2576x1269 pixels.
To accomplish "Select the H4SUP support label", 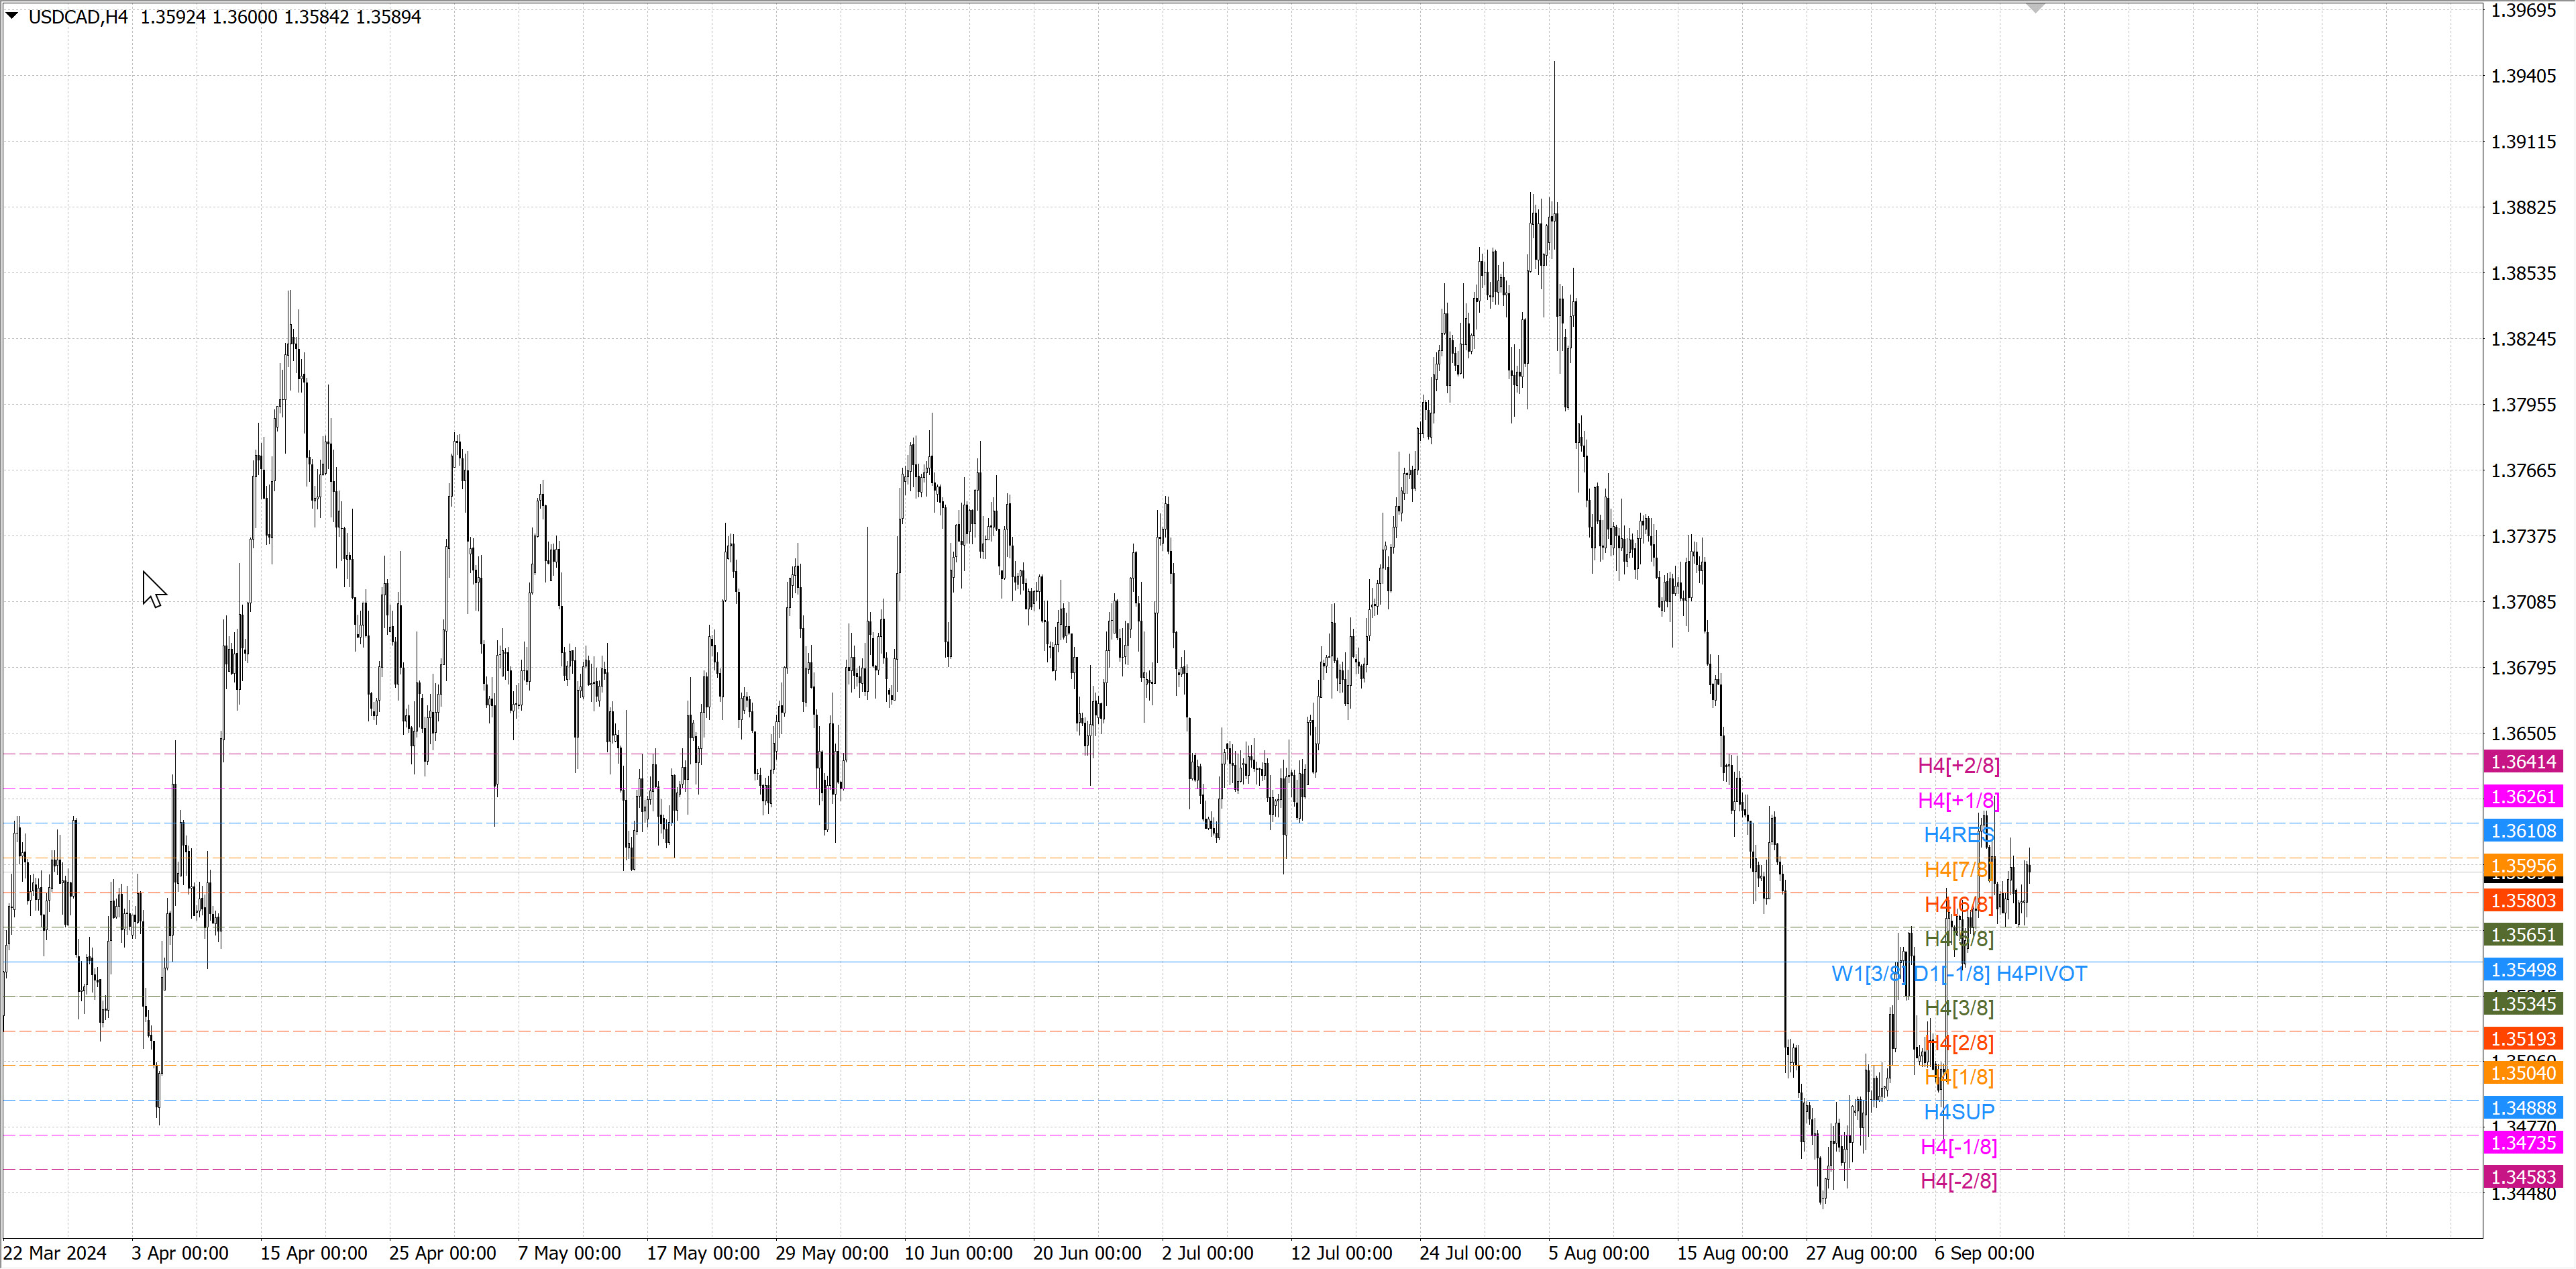I will 1958,1111.
